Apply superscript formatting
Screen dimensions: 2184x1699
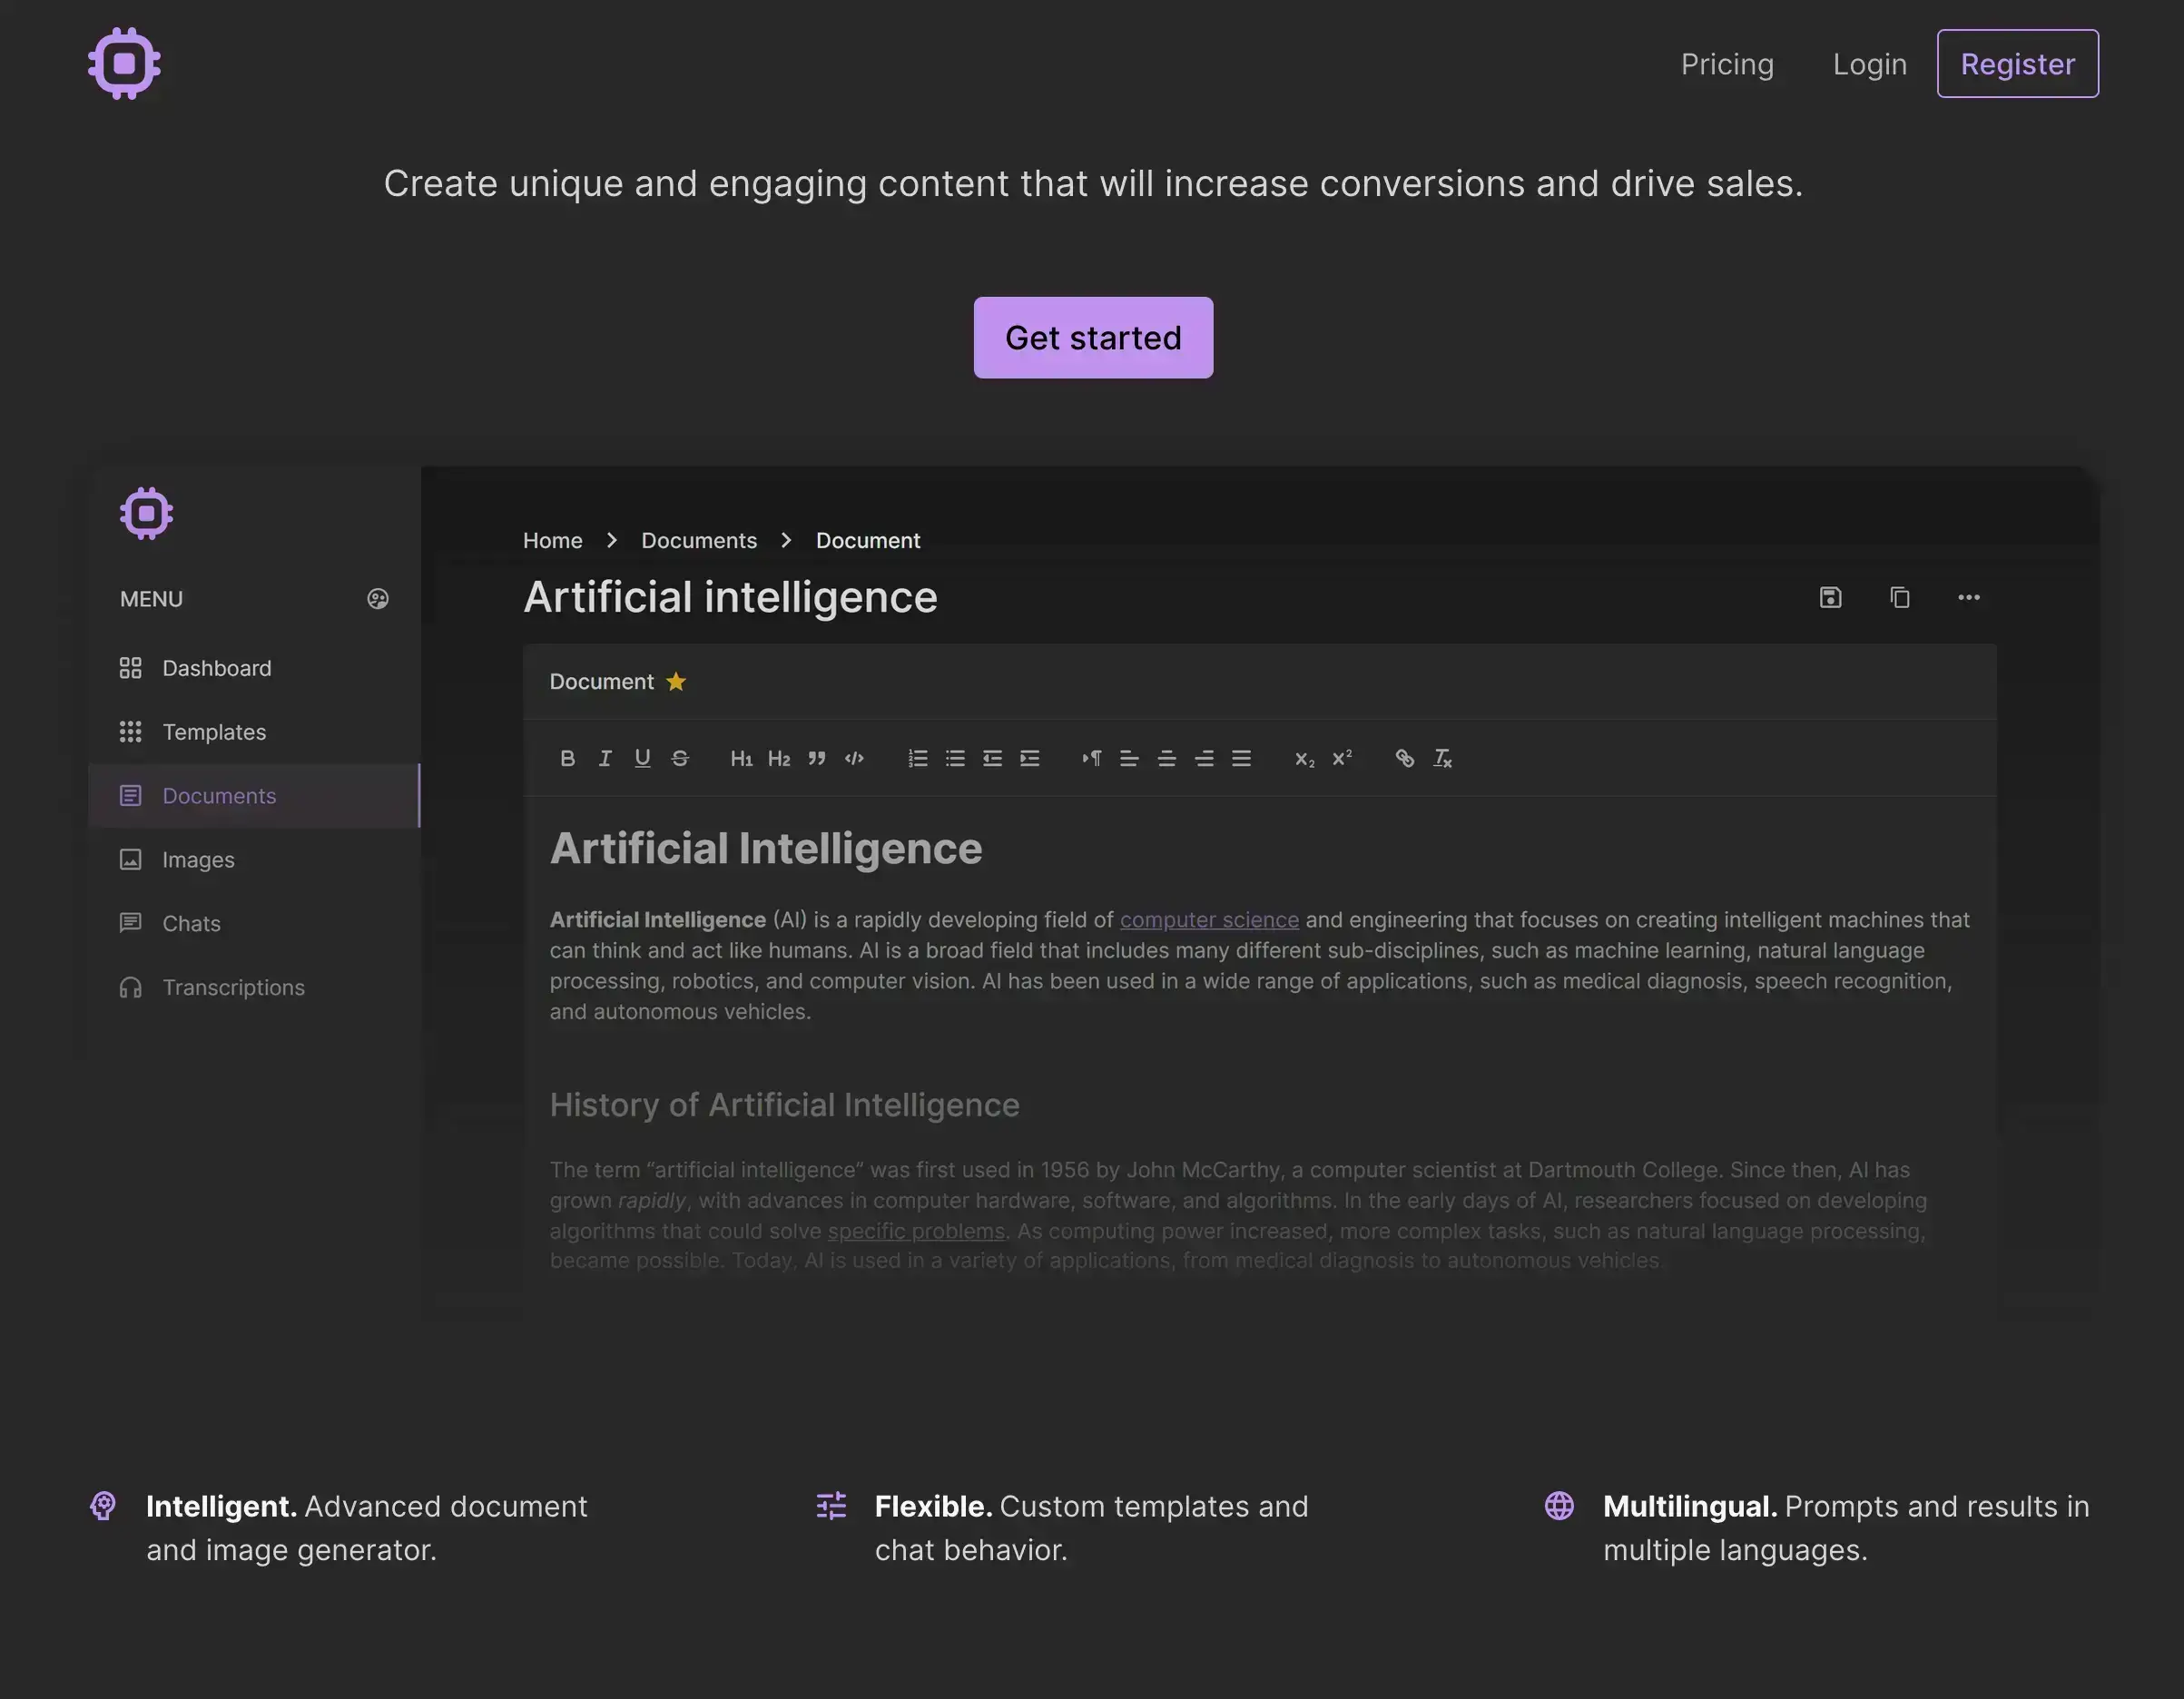1342,758
